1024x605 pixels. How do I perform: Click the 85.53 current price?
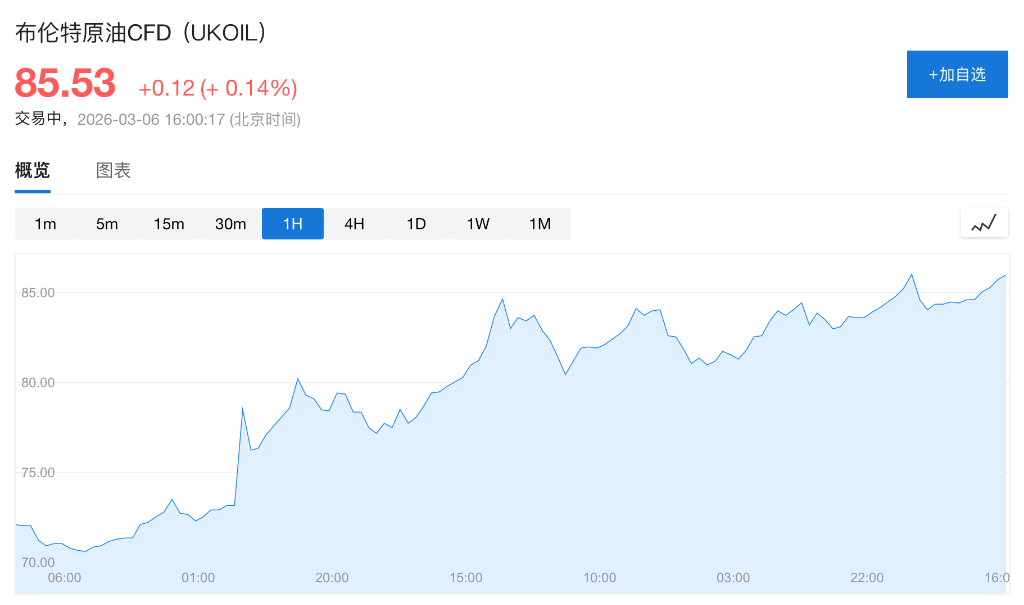pos(65,84)
